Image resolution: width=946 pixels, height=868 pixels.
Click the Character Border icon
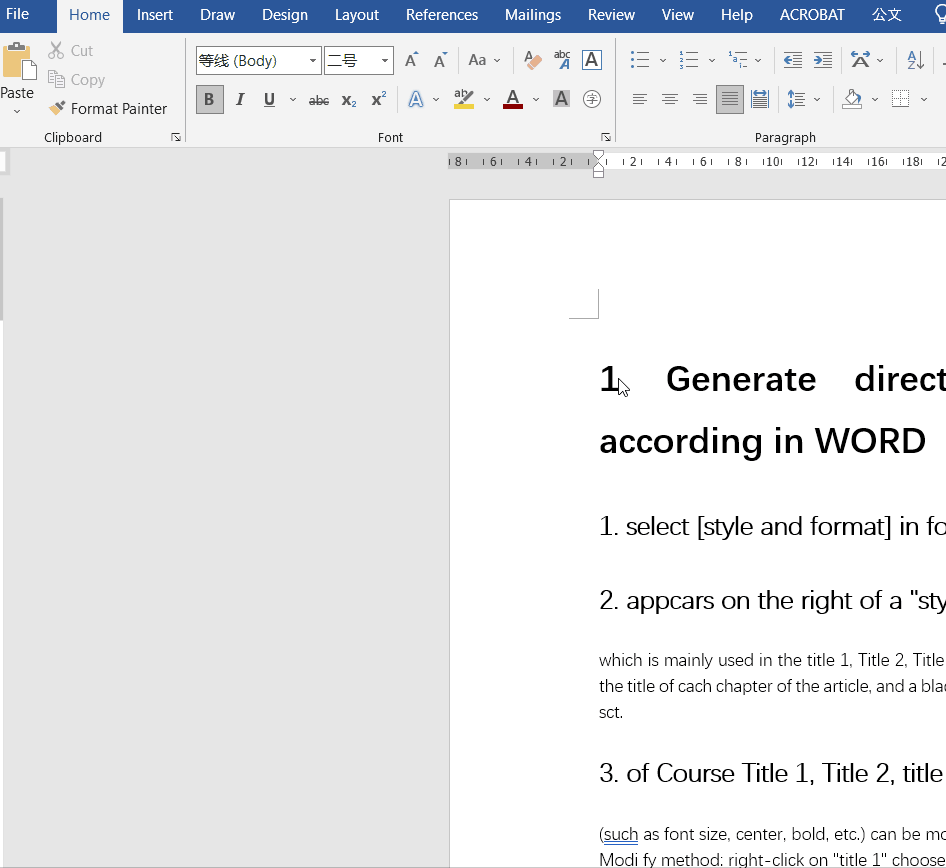coord(592,60)
